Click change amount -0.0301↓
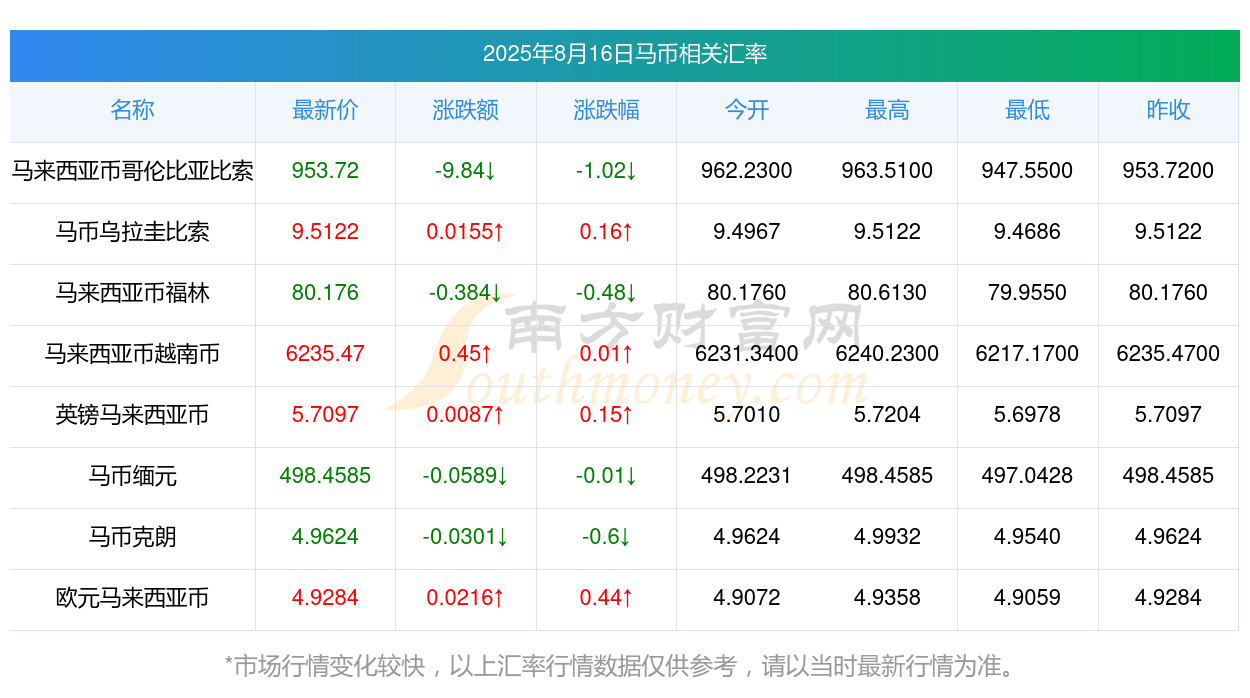 466,537
